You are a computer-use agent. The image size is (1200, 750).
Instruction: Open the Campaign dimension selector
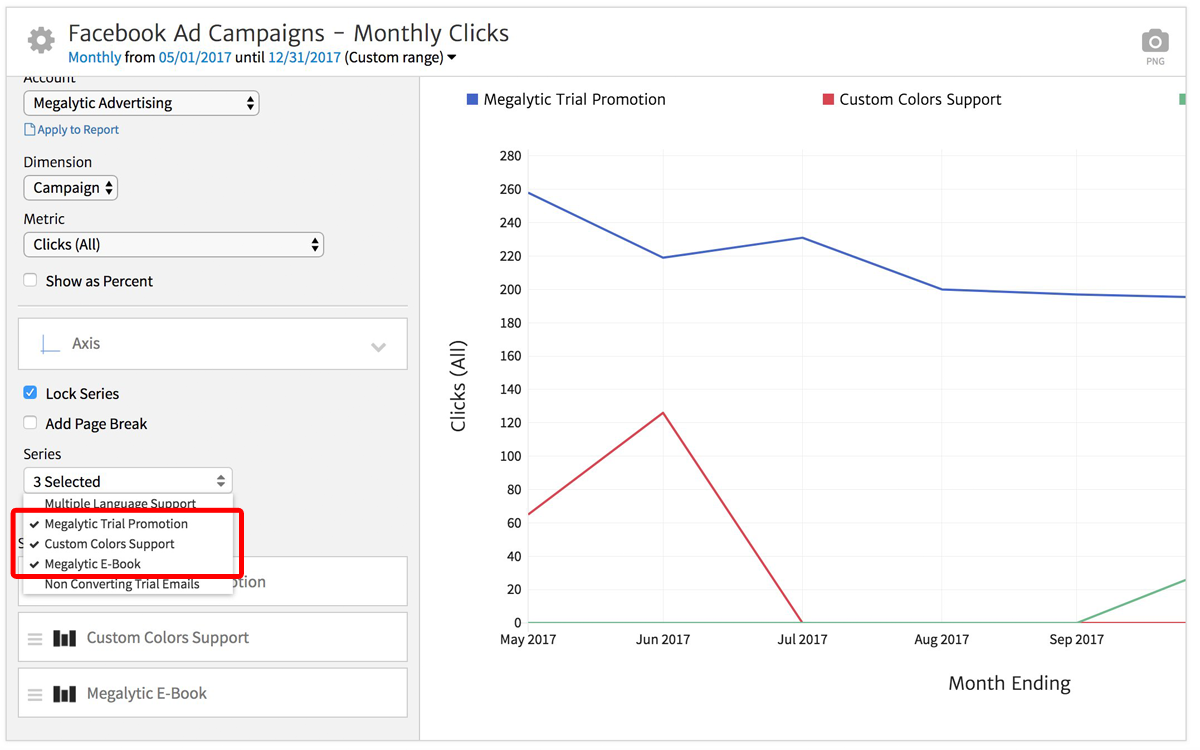click(70, 188)
